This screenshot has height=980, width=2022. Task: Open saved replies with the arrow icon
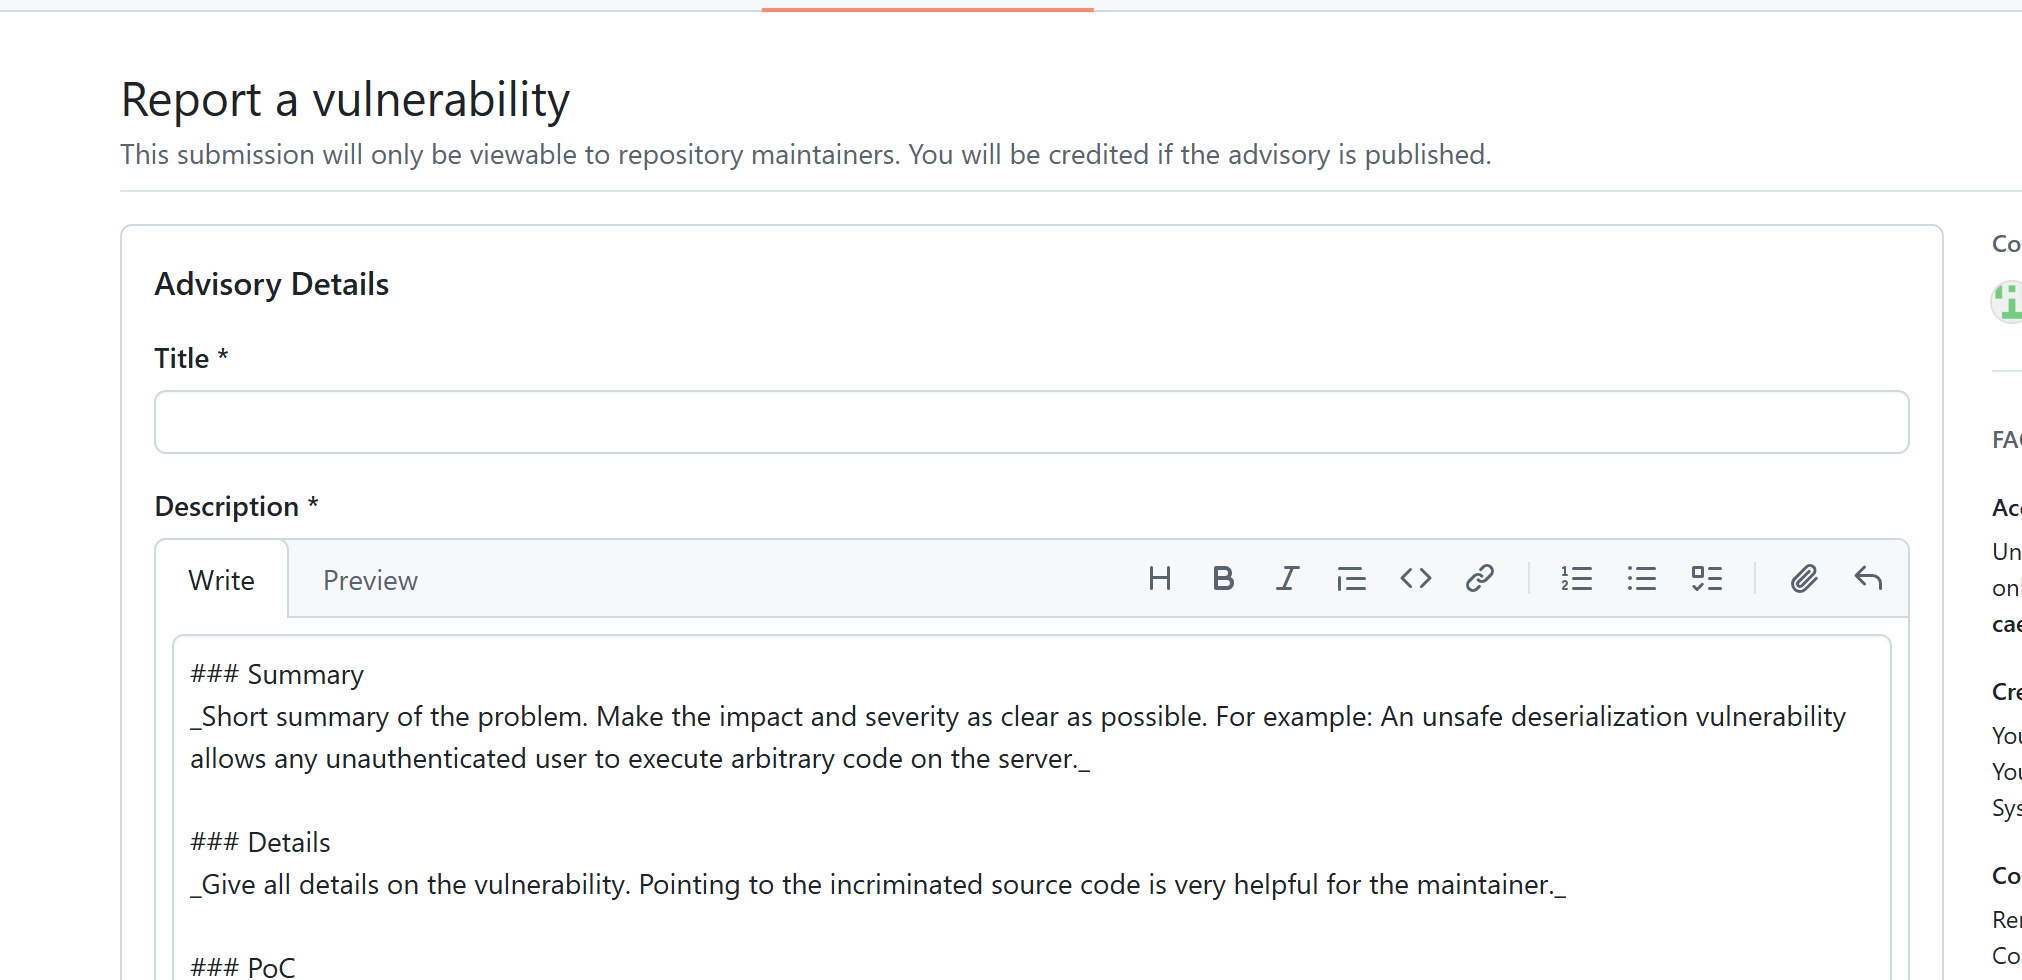[1868, 579]
